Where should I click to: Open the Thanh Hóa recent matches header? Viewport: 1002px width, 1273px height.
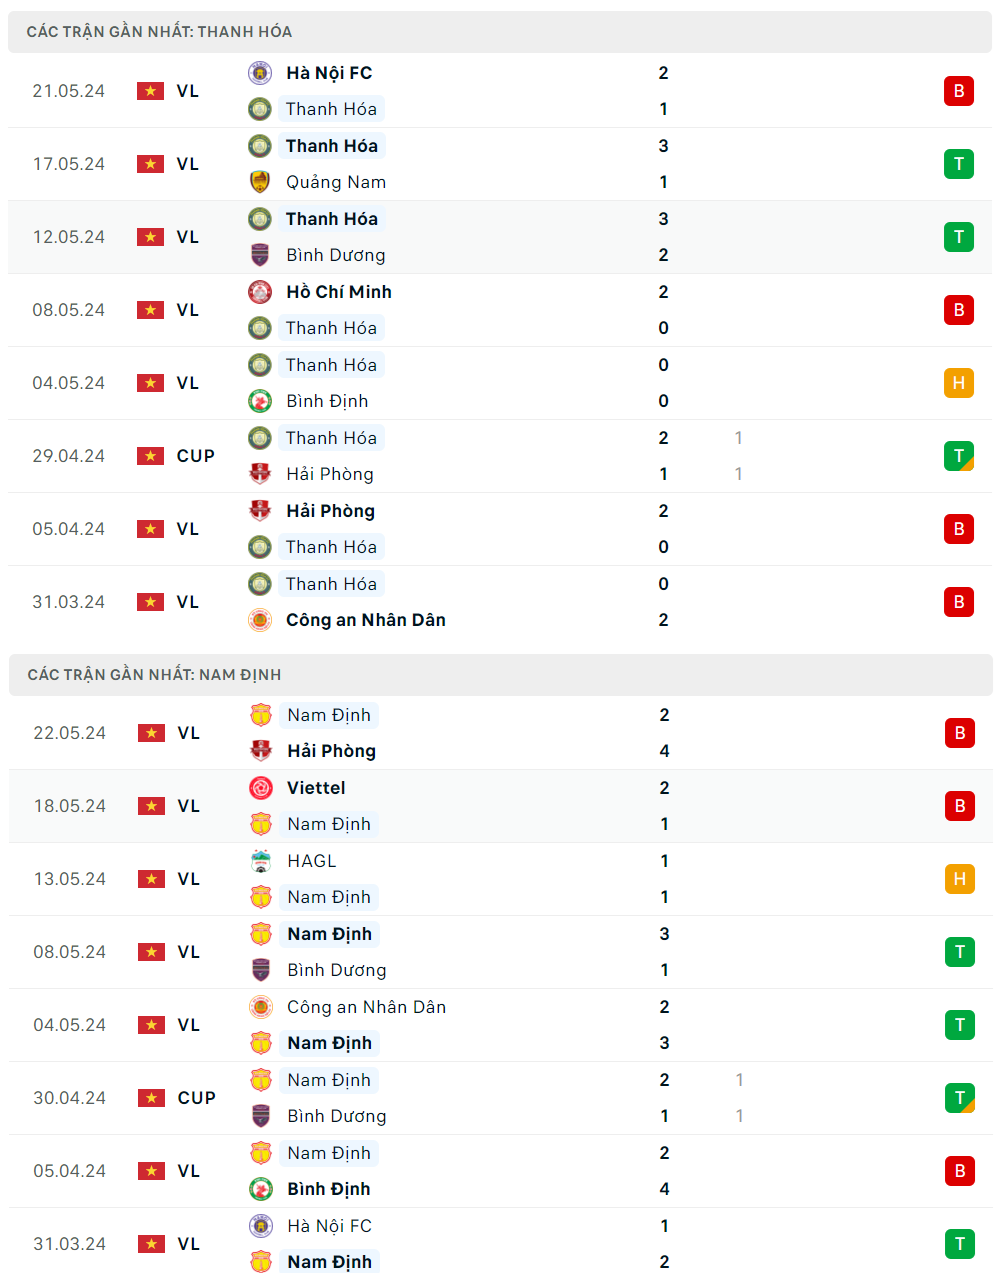coord(159,32)
